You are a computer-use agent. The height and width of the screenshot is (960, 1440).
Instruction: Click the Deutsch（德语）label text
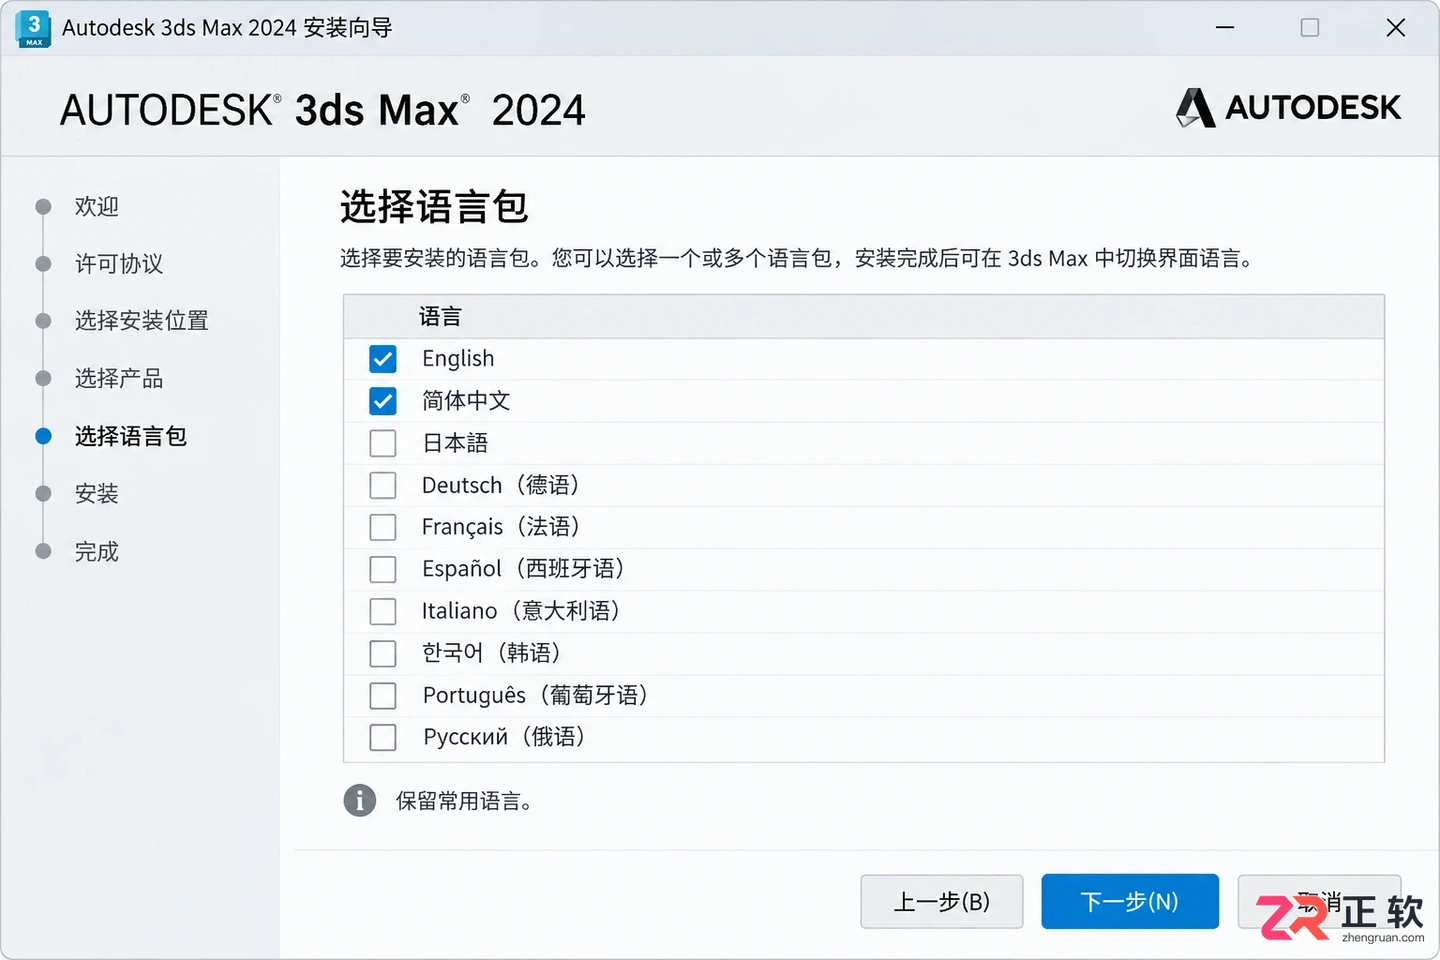501,485
